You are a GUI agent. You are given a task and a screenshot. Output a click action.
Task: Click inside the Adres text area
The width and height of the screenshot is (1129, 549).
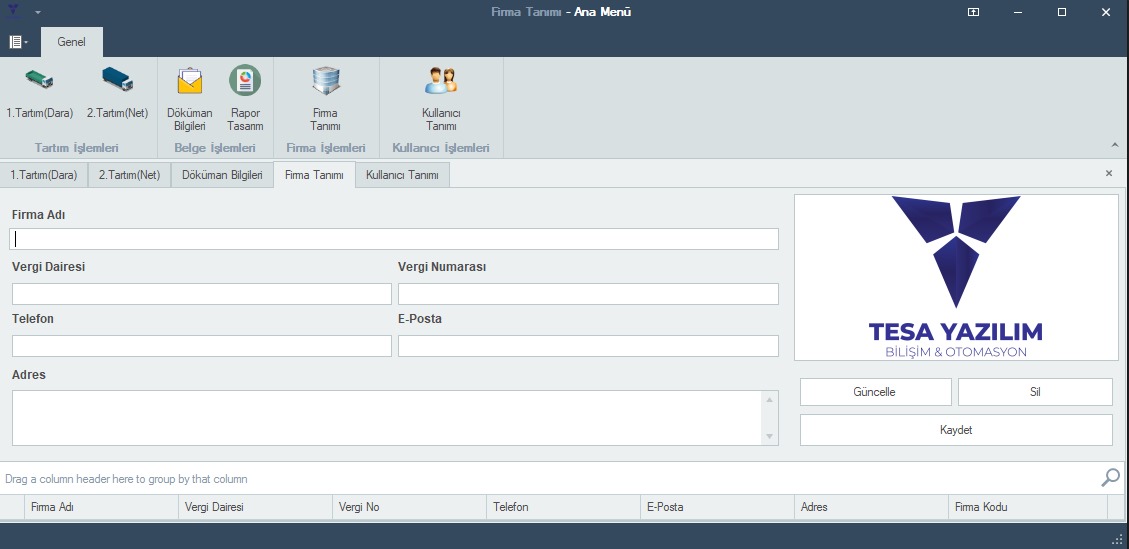coord(387,418)
